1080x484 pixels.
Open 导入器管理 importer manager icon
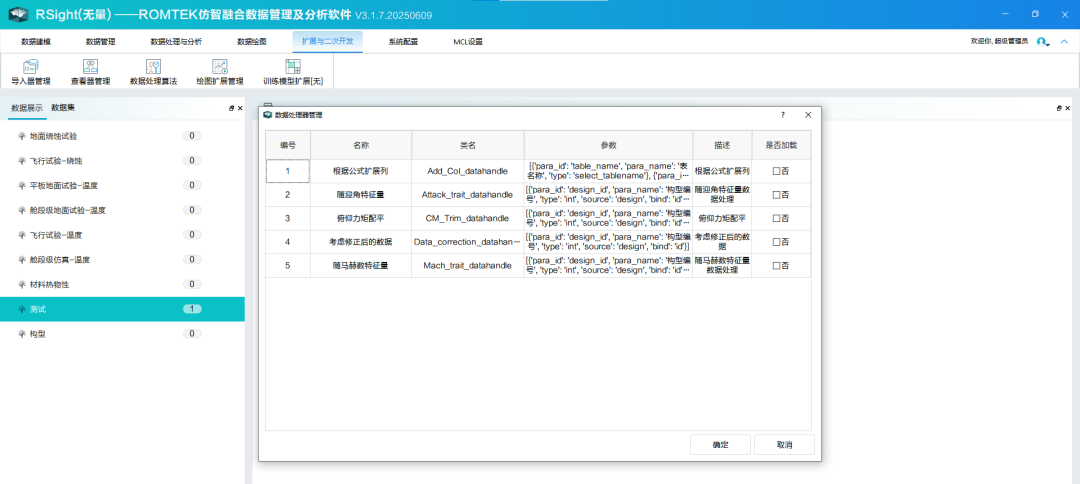point(30,66)
